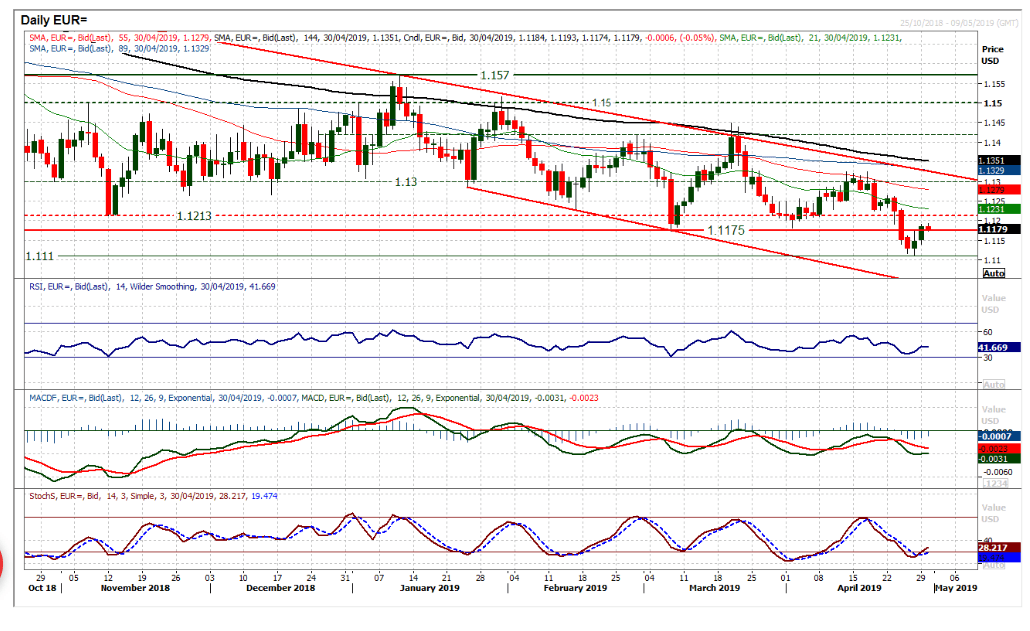Click the Stochastic 28.217 value tag

[x=1001, y=547]
